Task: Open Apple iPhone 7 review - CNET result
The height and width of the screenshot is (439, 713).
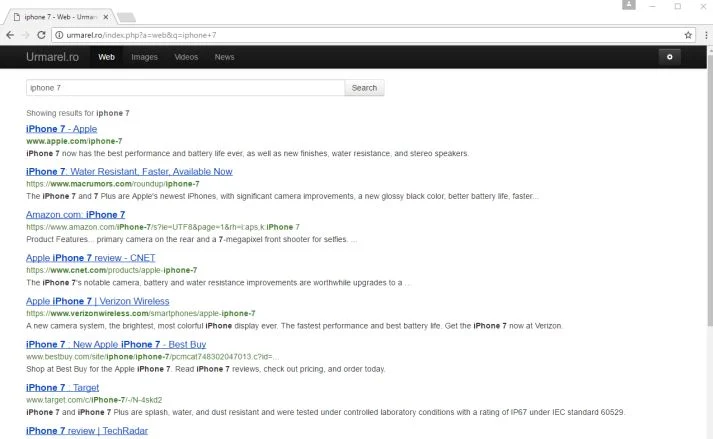Action: [x=90, y=258]
